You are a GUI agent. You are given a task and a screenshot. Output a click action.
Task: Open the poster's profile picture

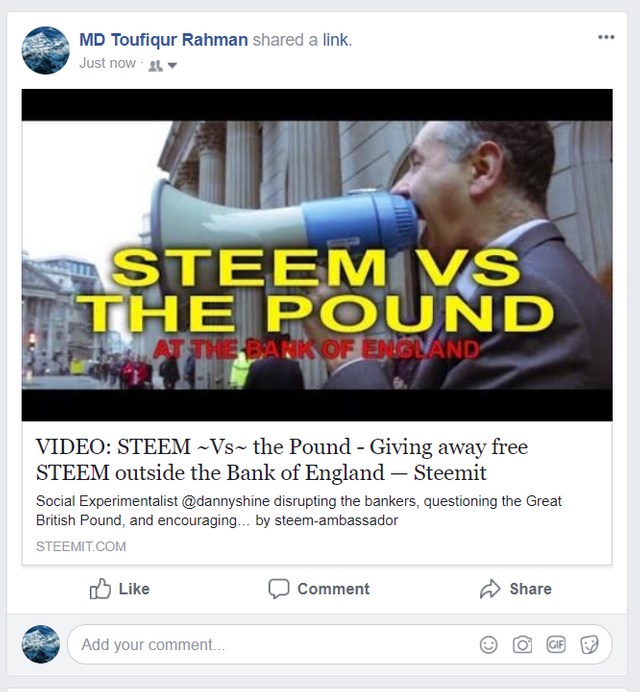pos(45,50)
